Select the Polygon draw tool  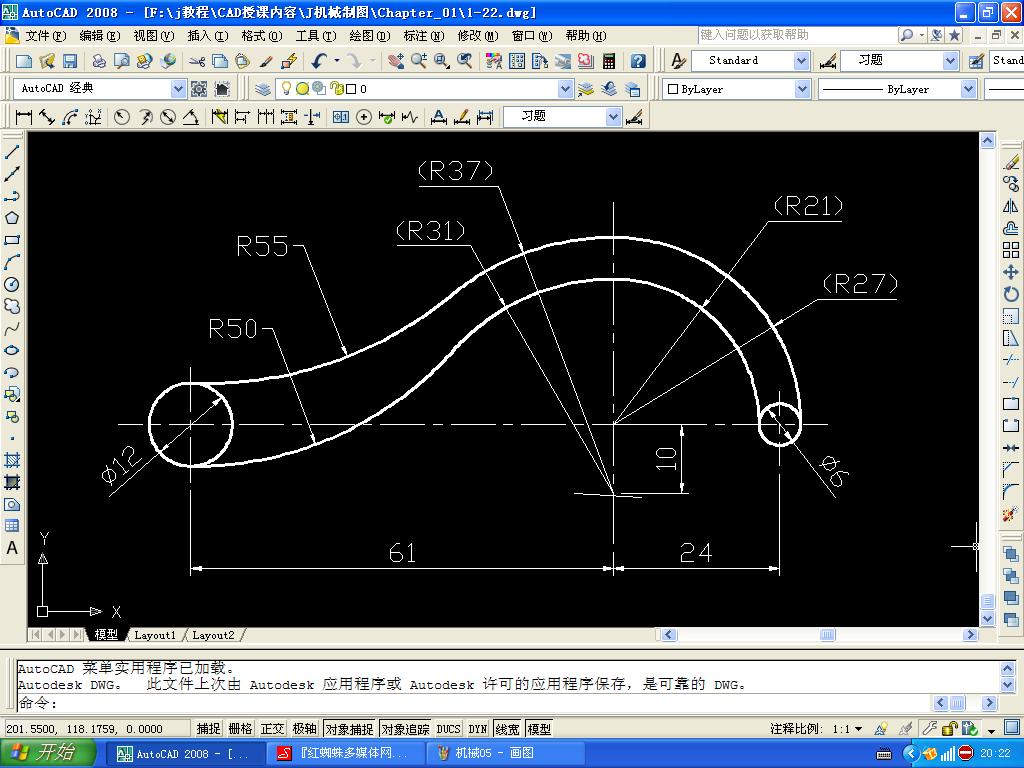coord(12,218)
